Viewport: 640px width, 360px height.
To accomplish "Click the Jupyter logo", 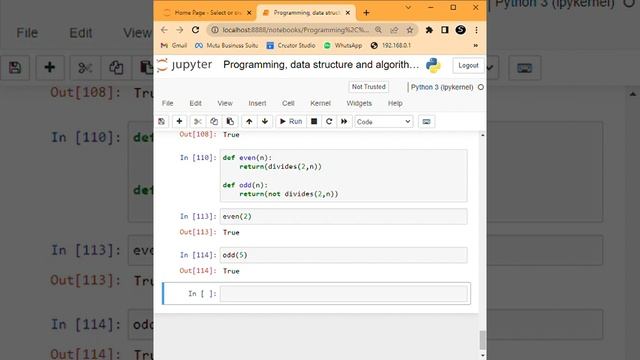I will click(x=185, y=65).
